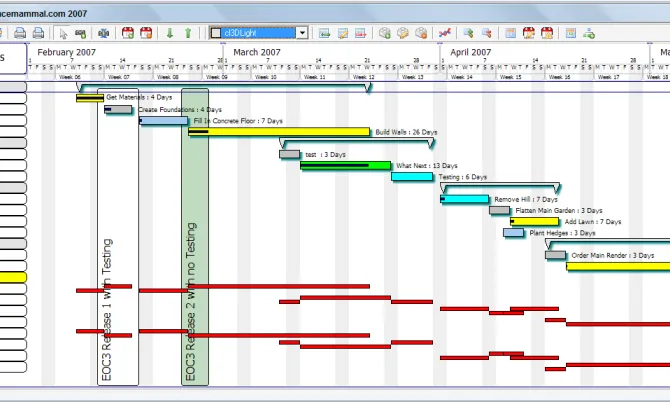Select the cyan Remove Hill task bar

[x=464, y=199]
